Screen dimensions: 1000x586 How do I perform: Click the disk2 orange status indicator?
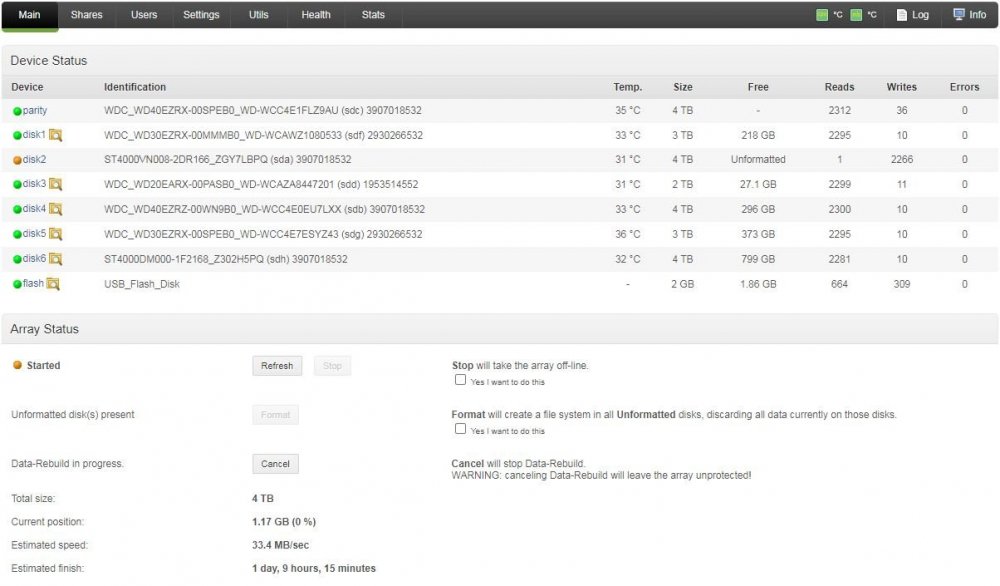click(x=17, y=160)
